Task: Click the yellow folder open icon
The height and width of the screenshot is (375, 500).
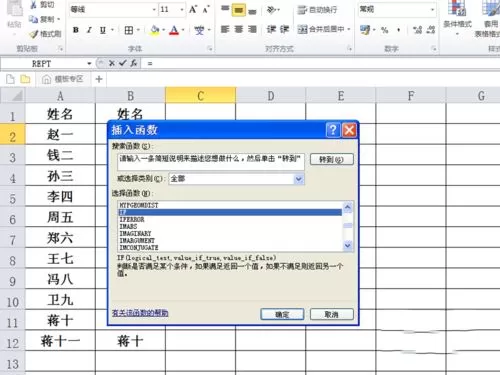Action: [x=25, y=79]
